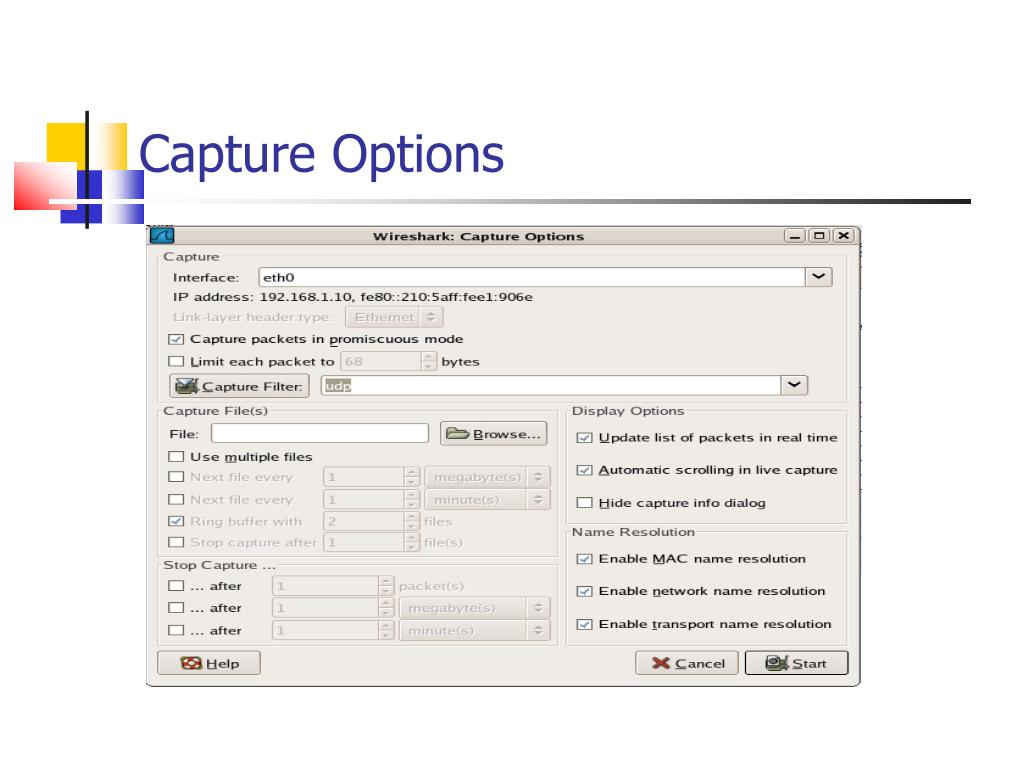Check the Stop capture after file(s) checkbox
Image resolution: width=1024 pixels, height=768 pixels.
(176, 542)
